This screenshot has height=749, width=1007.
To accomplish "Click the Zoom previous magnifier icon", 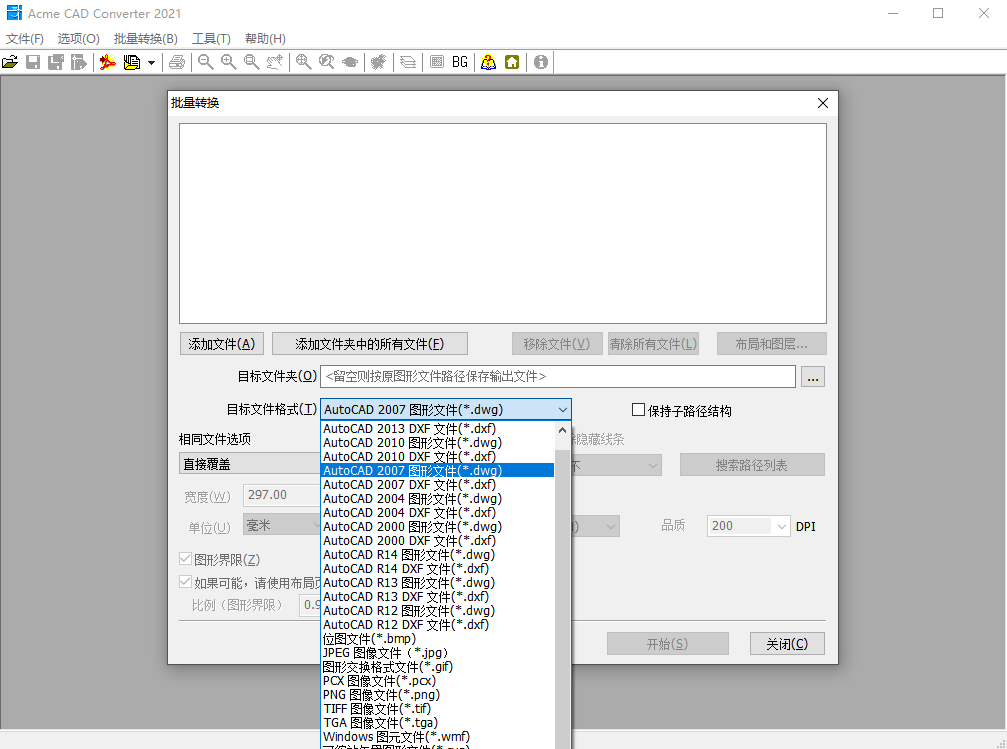I will coord(327,62).
